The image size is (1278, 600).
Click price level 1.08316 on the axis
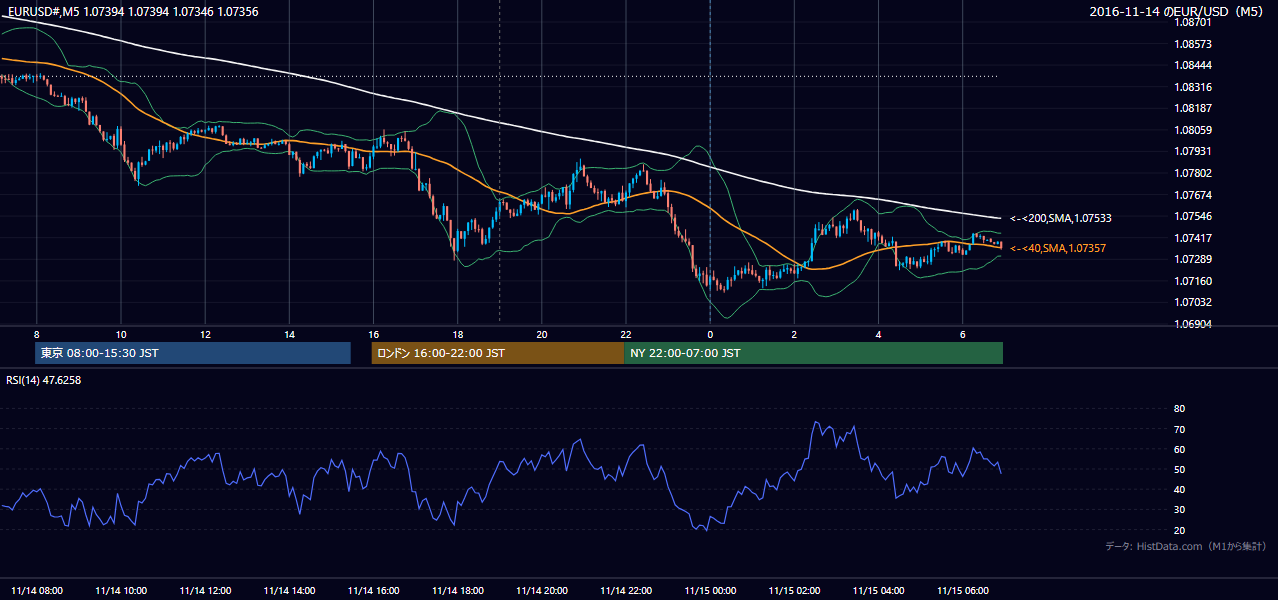(1194, 87)
